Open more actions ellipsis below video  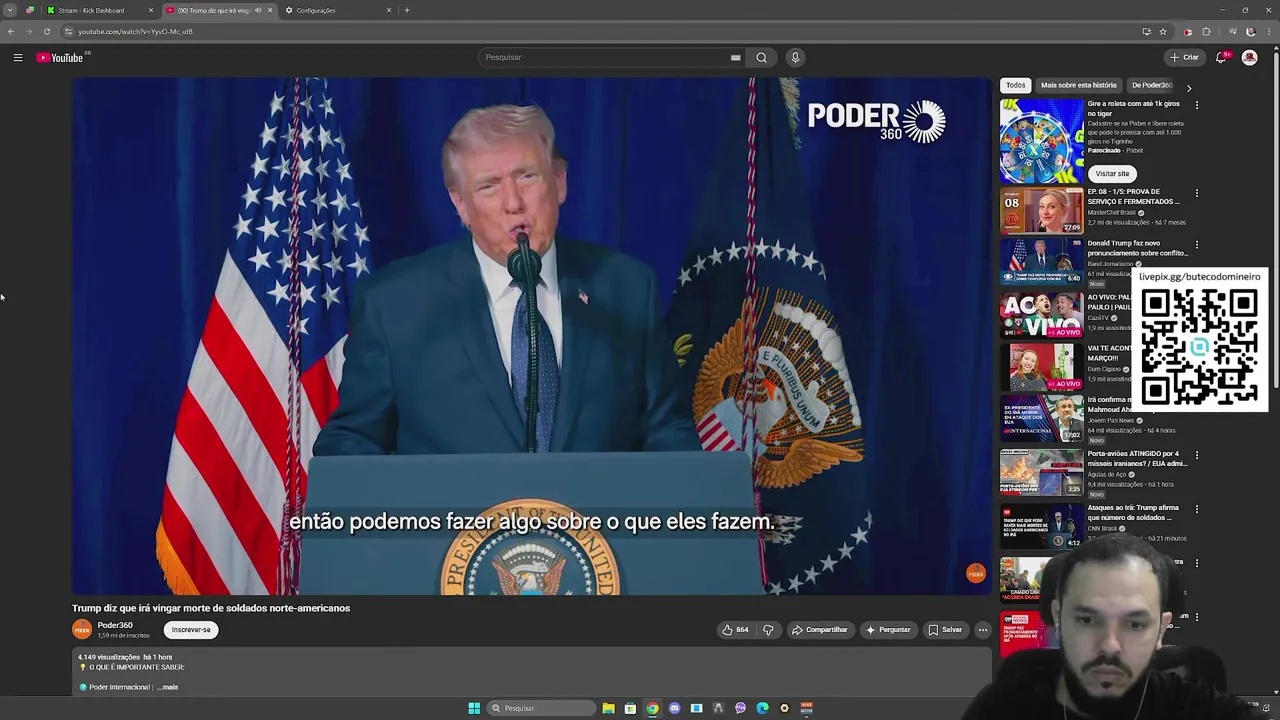[983, 630]
